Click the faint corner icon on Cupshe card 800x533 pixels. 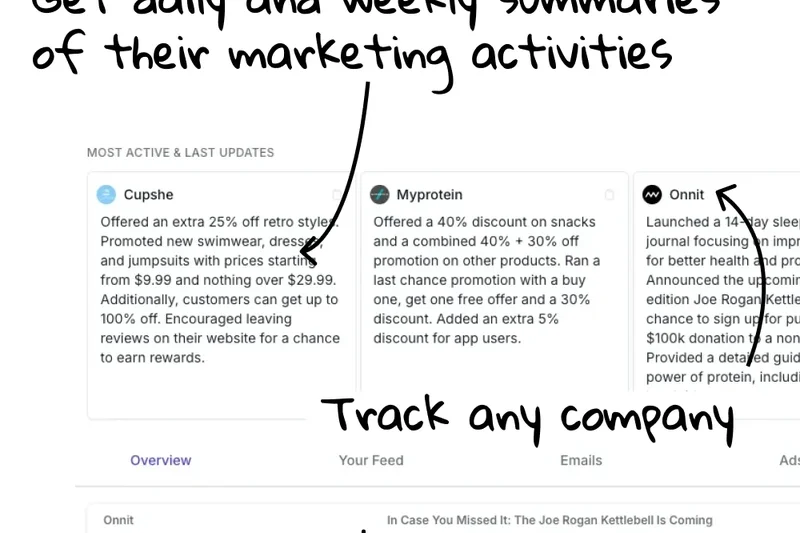point(336,195)
